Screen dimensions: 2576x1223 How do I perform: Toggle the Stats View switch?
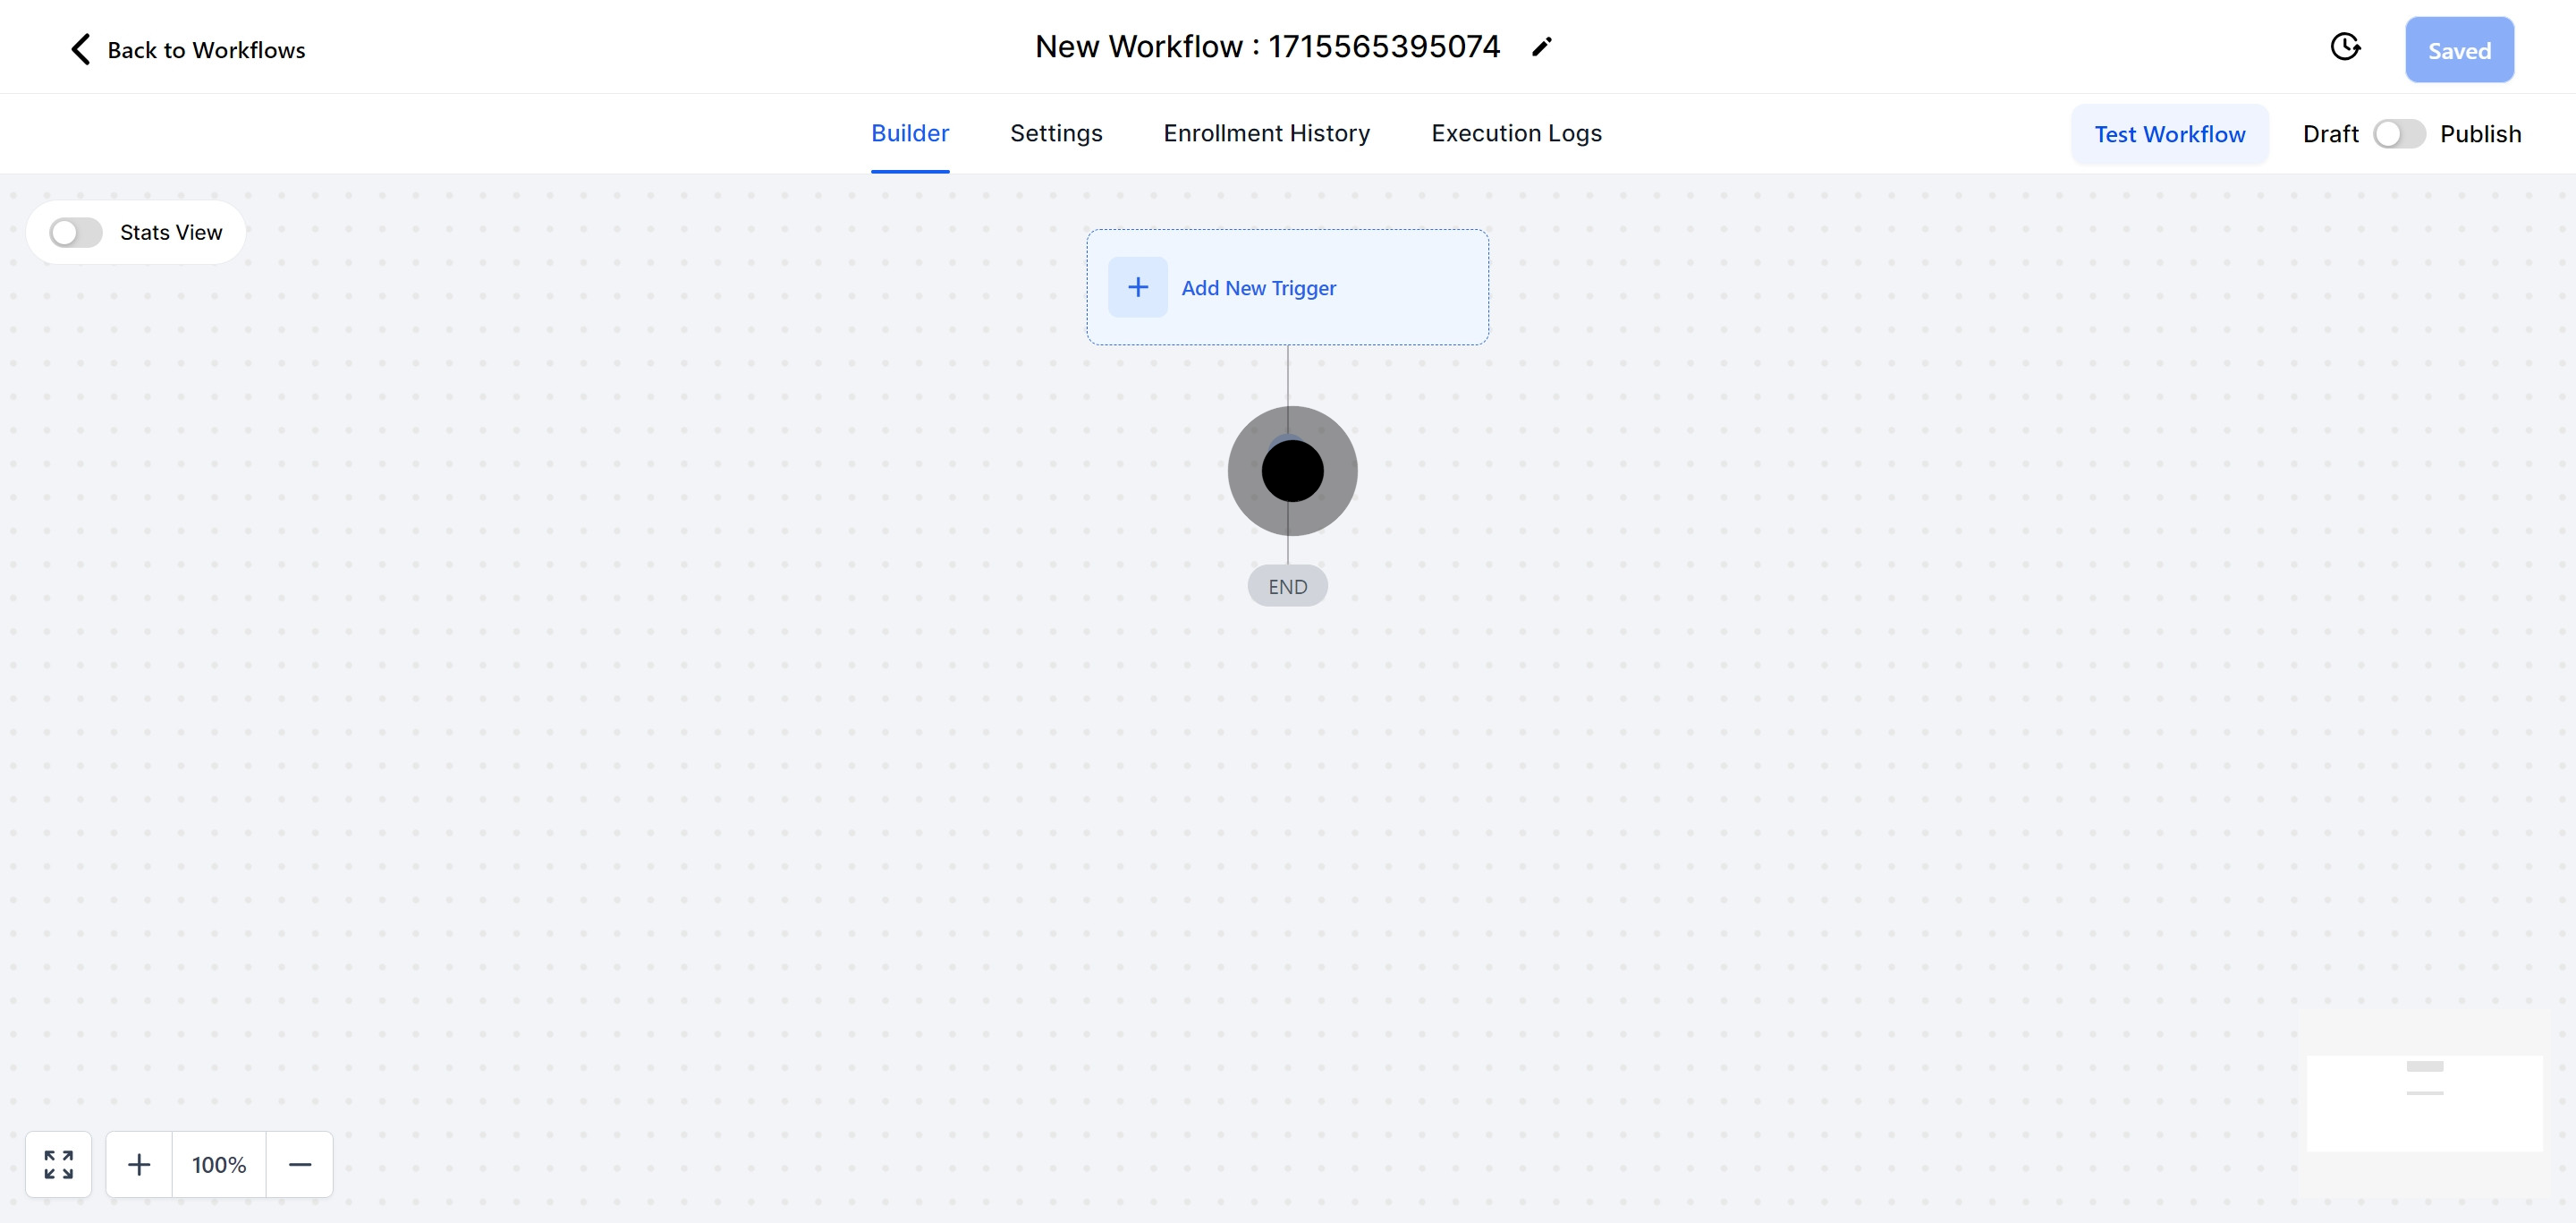tap(76, 233)
